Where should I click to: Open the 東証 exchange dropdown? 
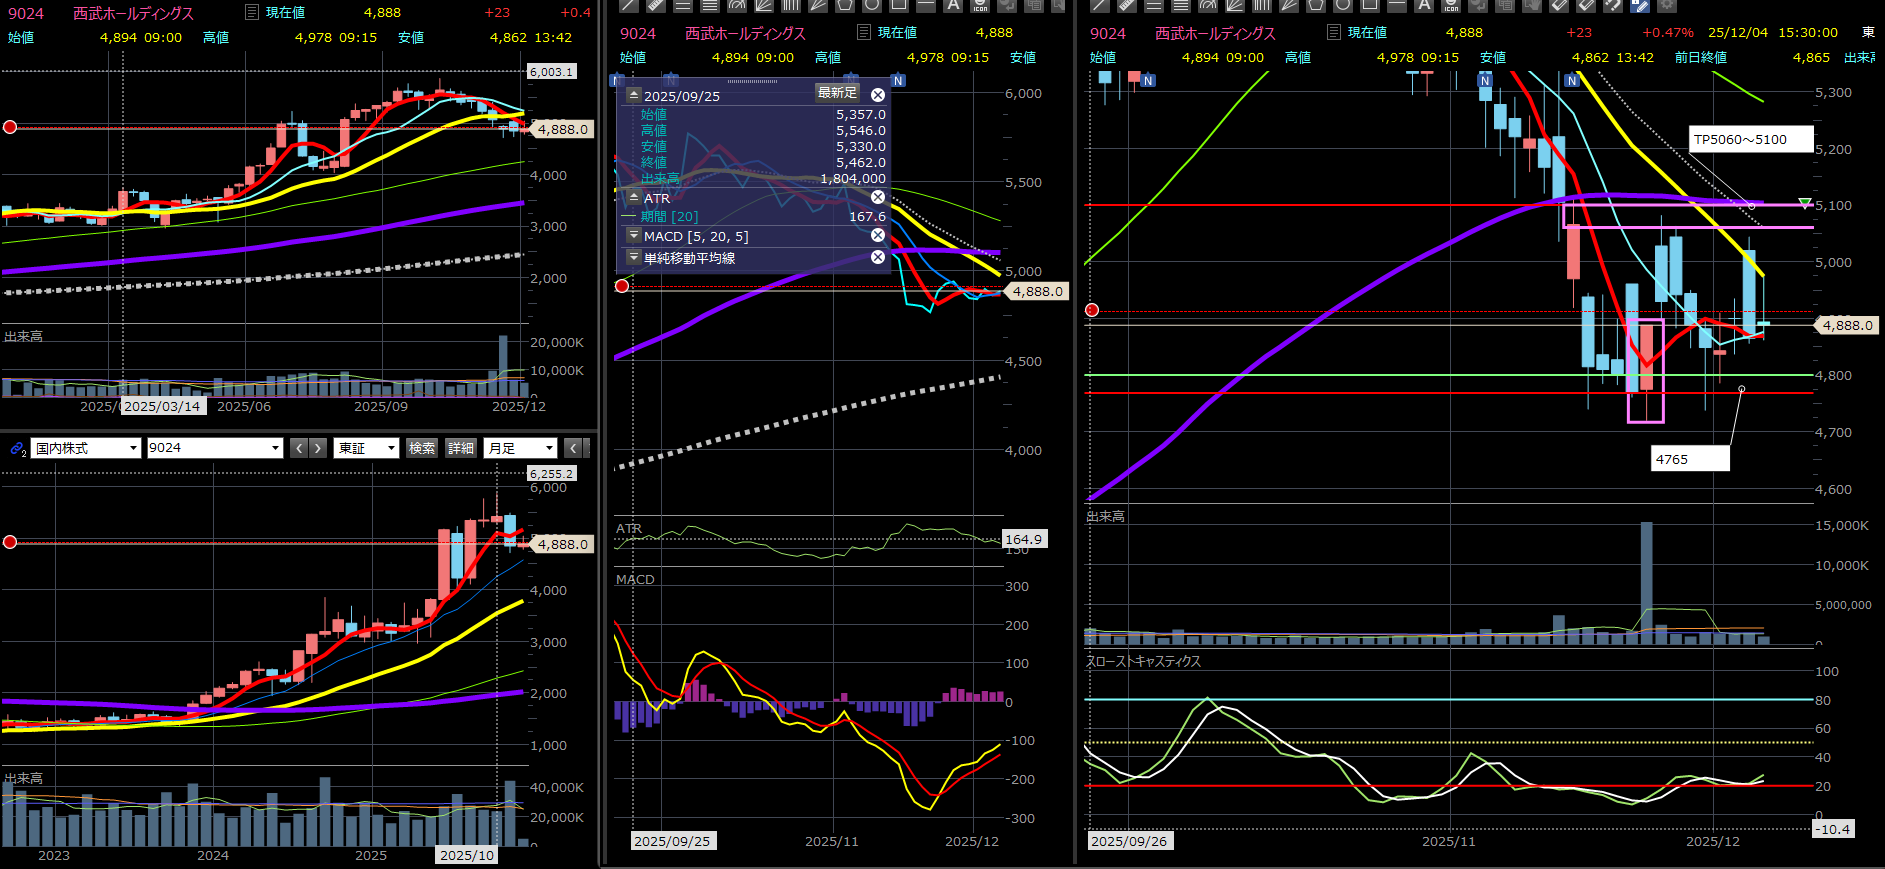pyautogui.click(x=366, y=448)
